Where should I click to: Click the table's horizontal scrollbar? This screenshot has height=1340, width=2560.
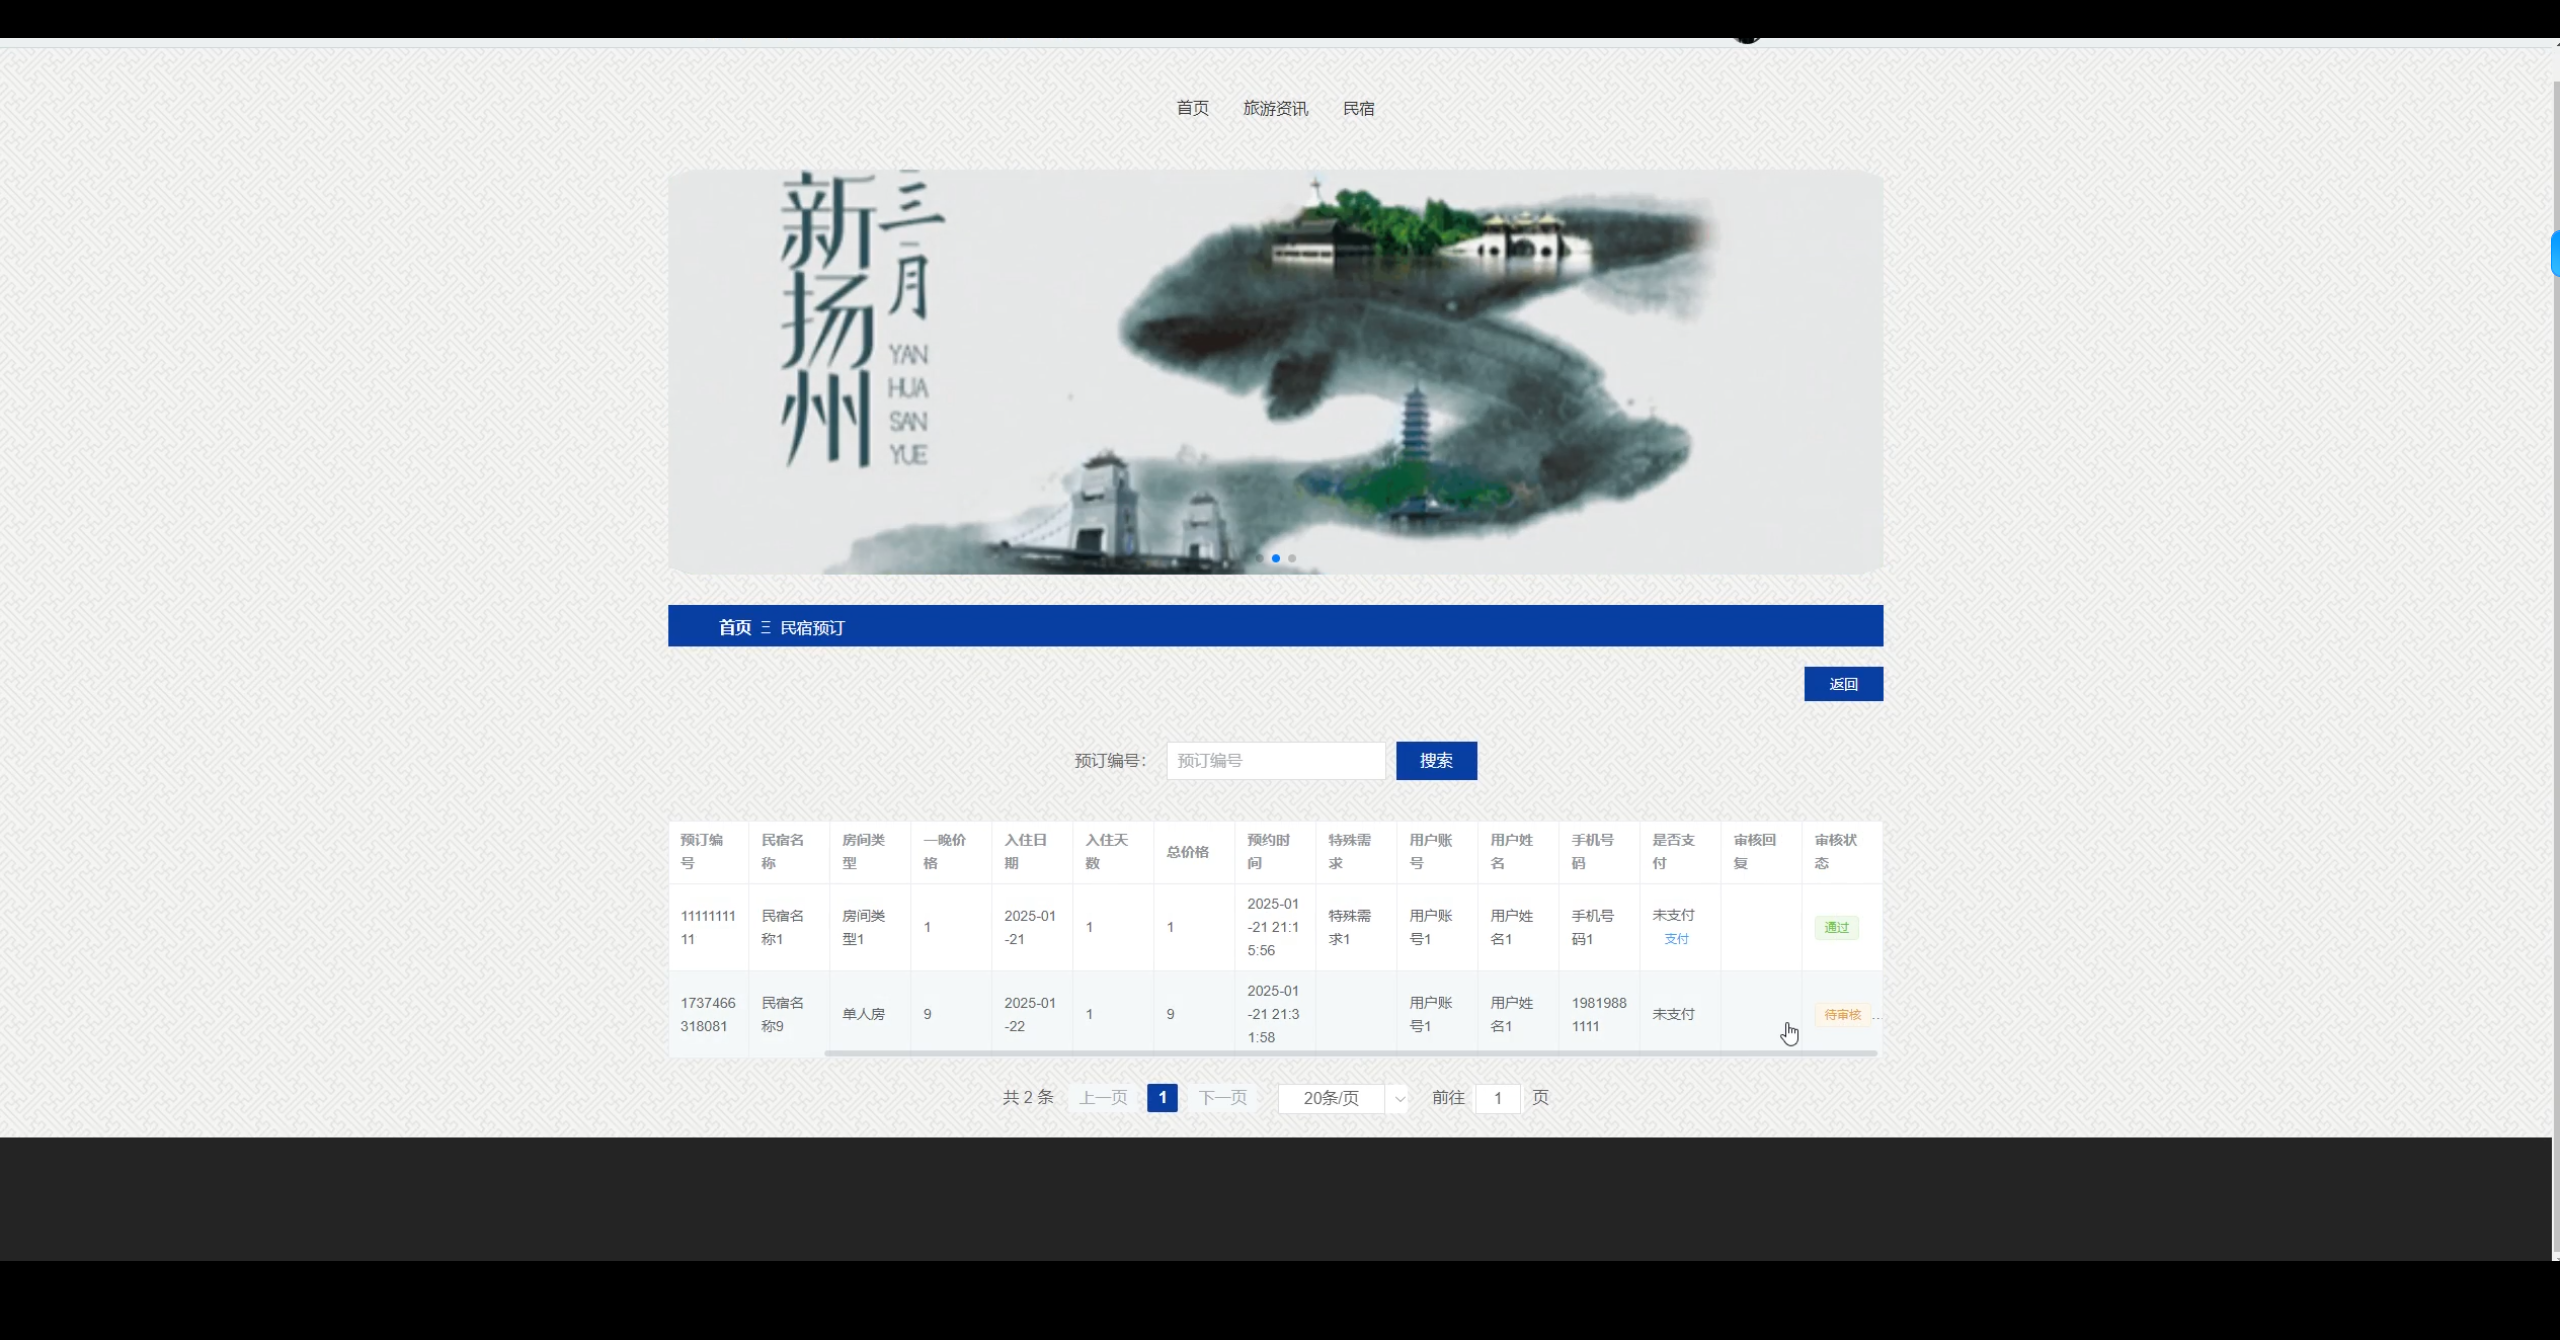1350,1053
